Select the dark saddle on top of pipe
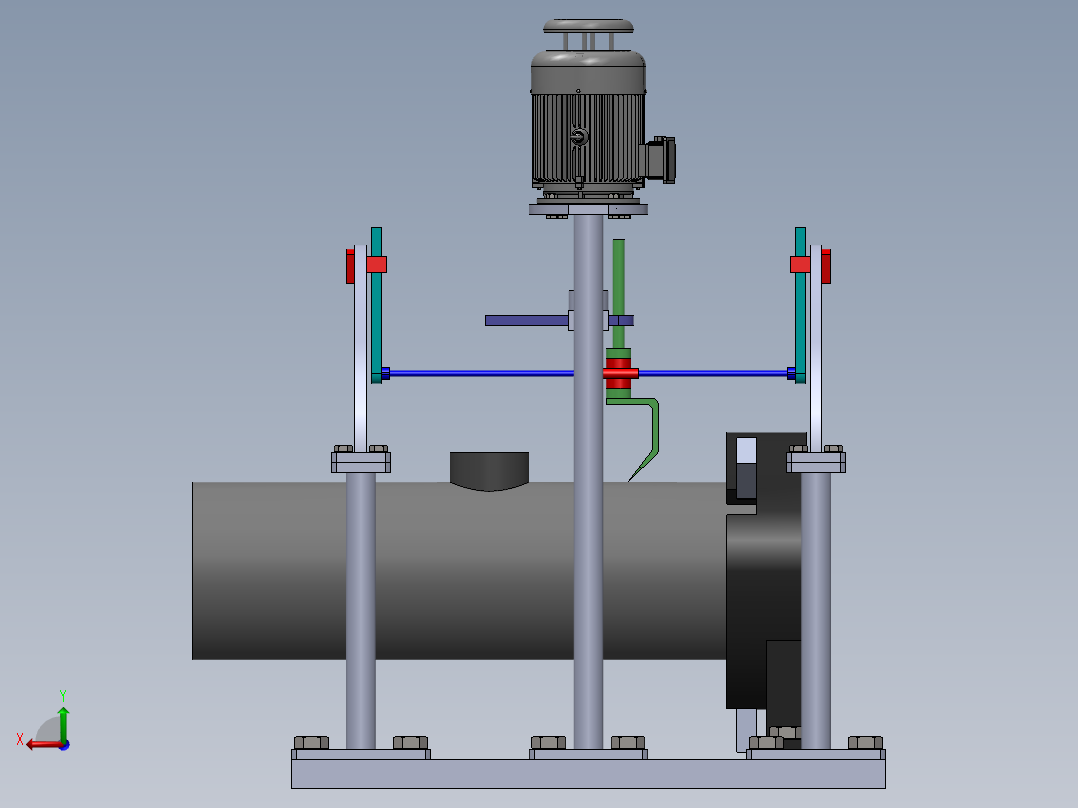The height and width of the screenshot is (808, 1078). (490, 471)
